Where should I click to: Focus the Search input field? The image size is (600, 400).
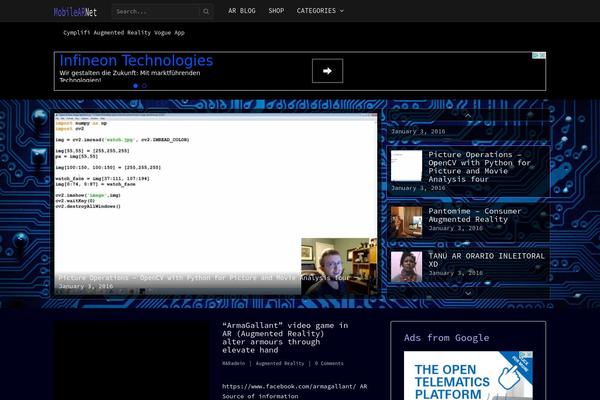click(156, 11)
